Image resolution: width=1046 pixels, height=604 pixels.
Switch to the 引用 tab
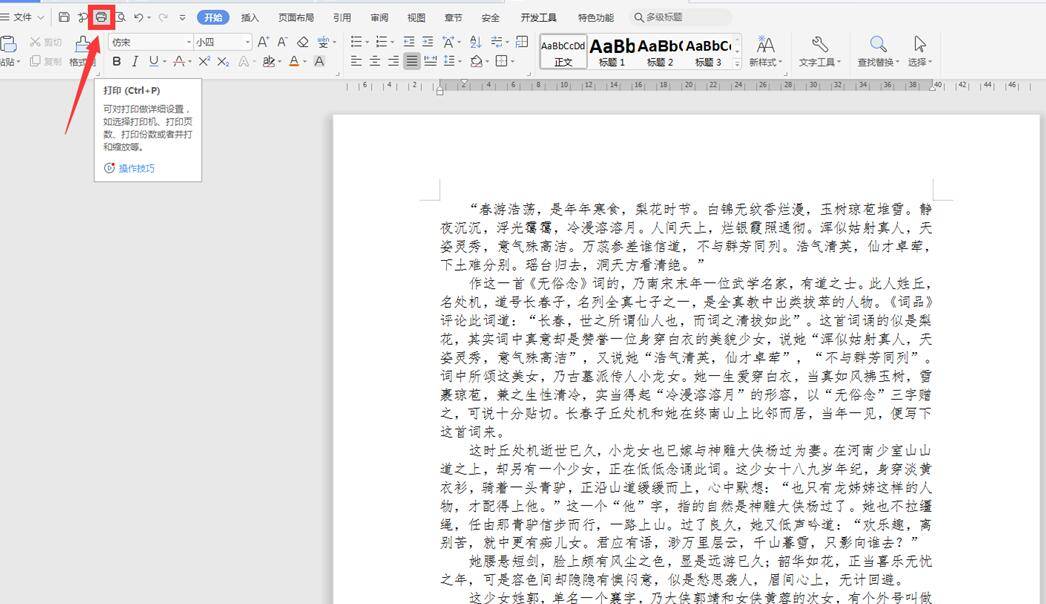point(342,17)
